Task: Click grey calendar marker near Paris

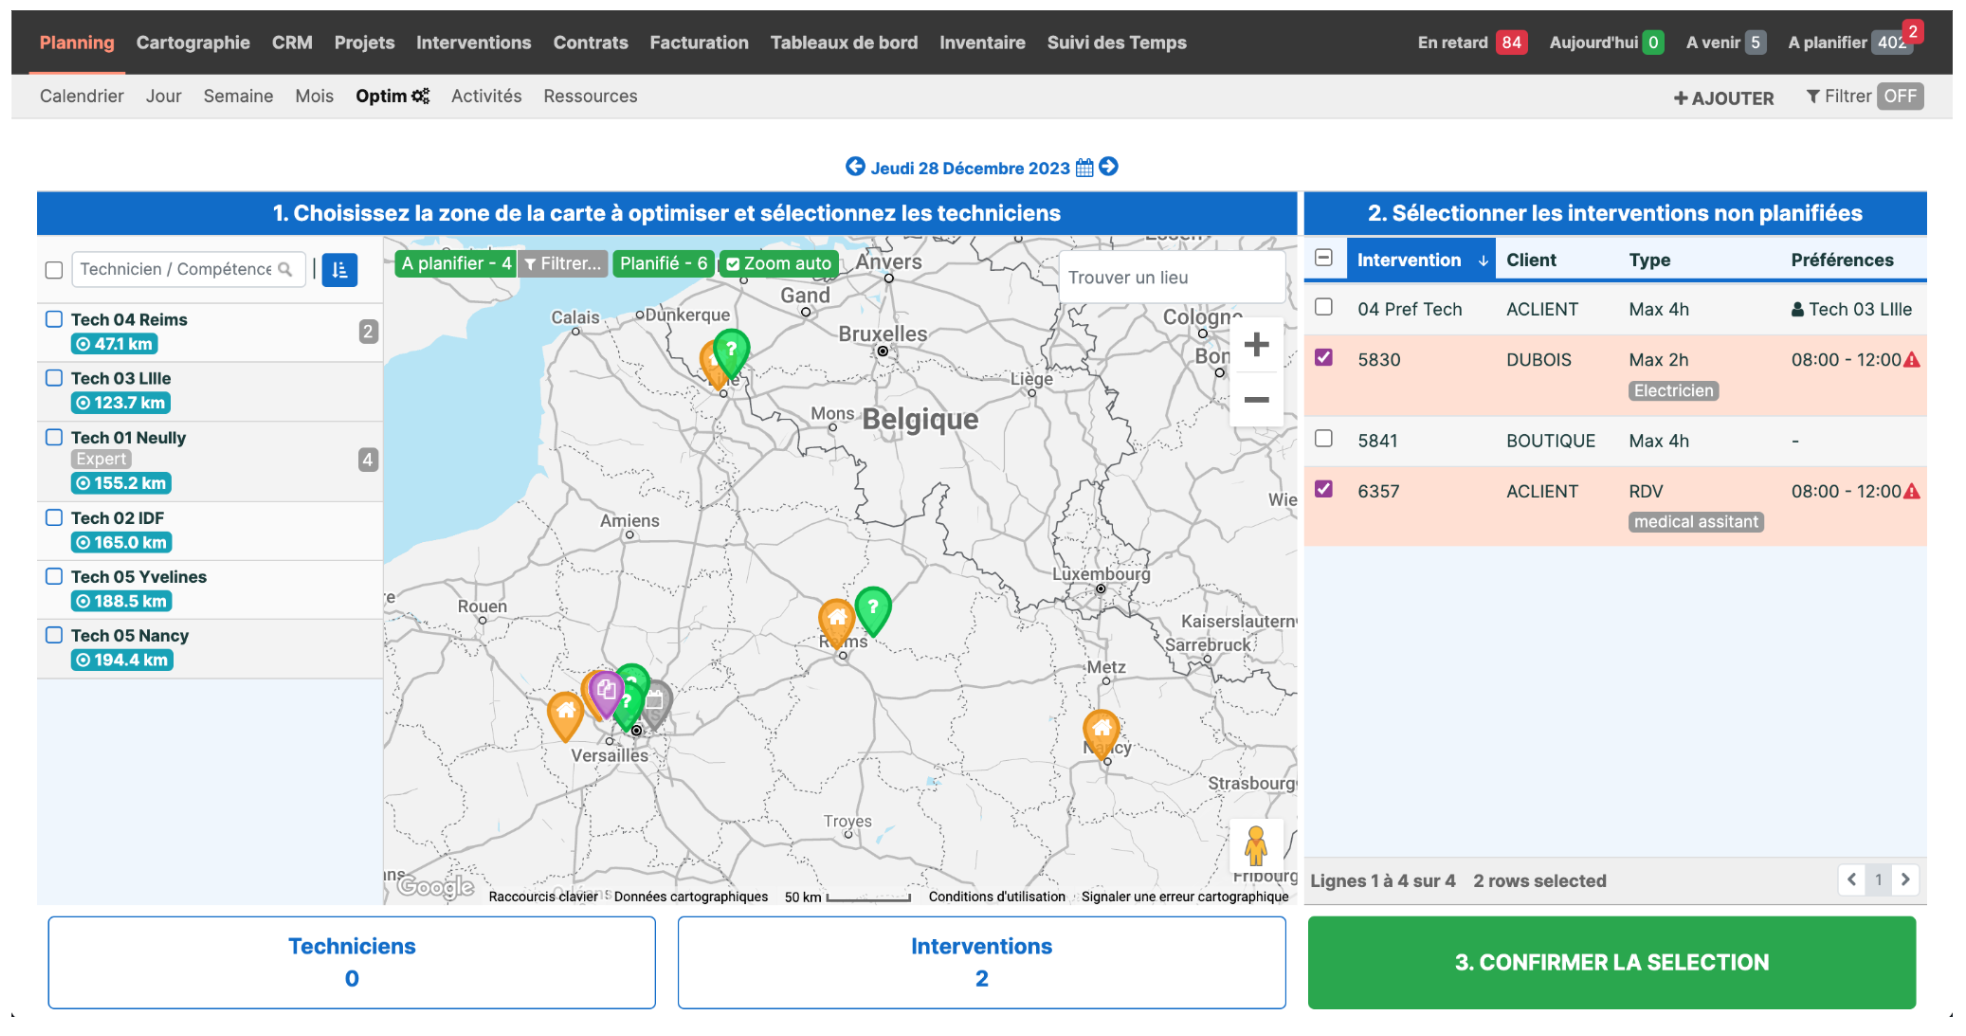Action: point(657,703)
